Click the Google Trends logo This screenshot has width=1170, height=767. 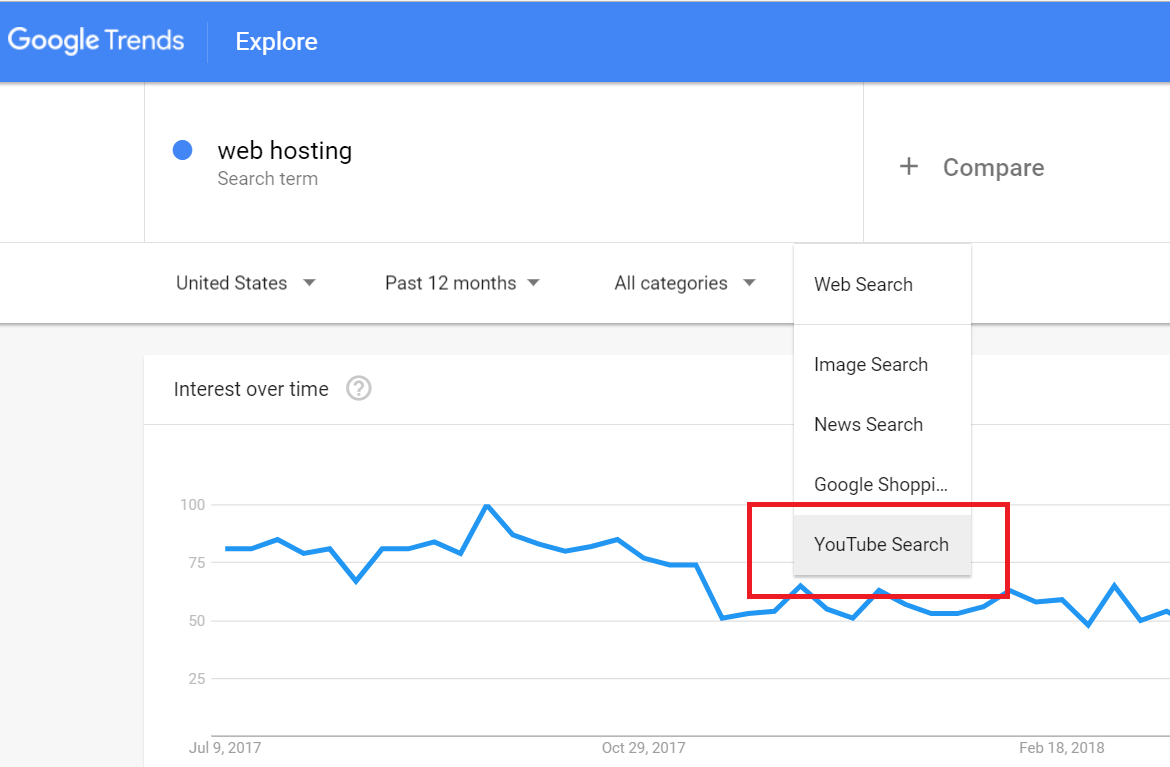point(96,41)
